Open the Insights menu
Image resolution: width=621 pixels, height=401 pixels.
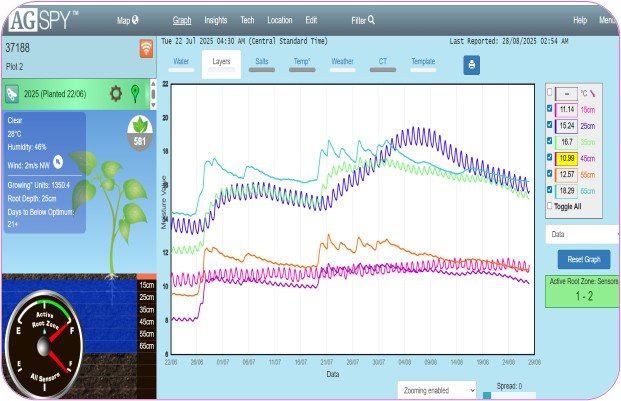215,20
